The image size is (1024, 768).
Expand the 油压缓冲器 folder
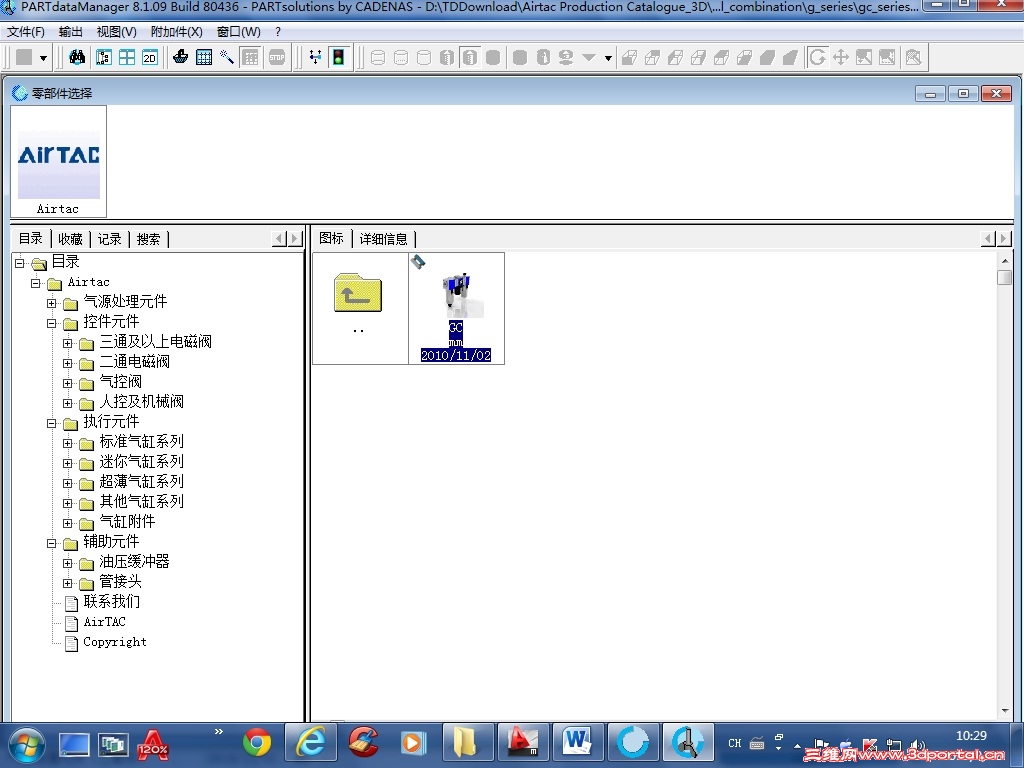click(x=67, y=563)
